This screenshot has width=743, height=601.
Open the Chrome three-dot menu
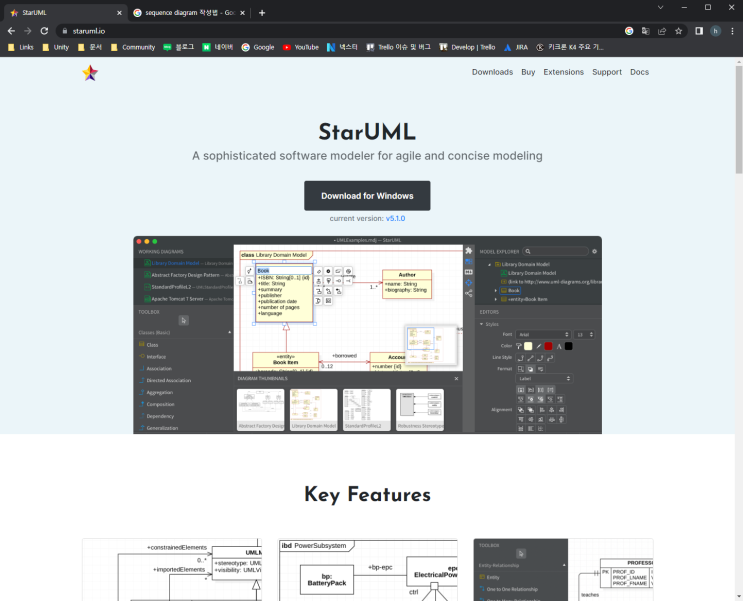(732, 31)
